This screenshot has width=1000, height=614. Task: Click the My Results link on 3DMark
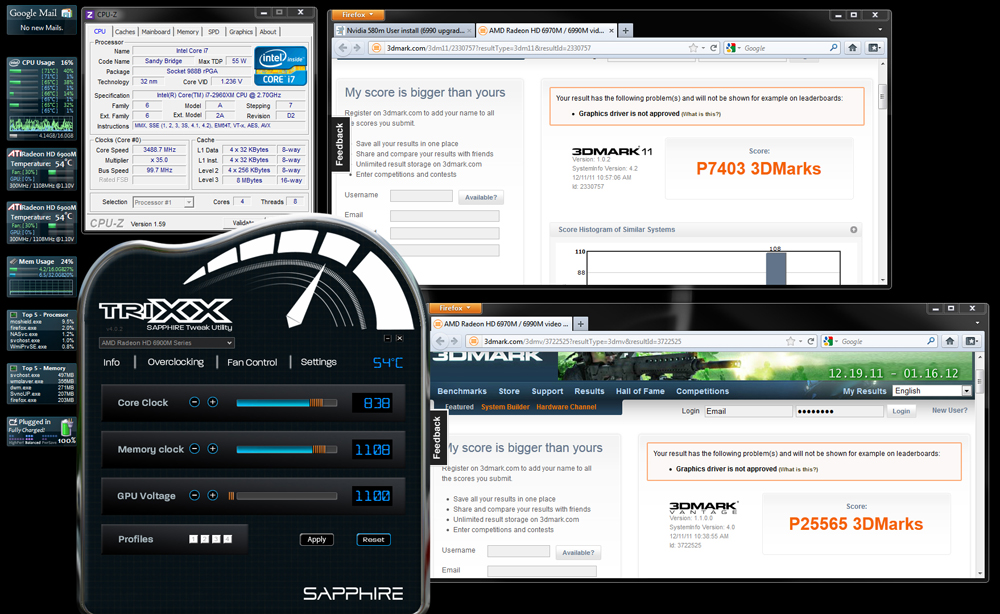864,391
